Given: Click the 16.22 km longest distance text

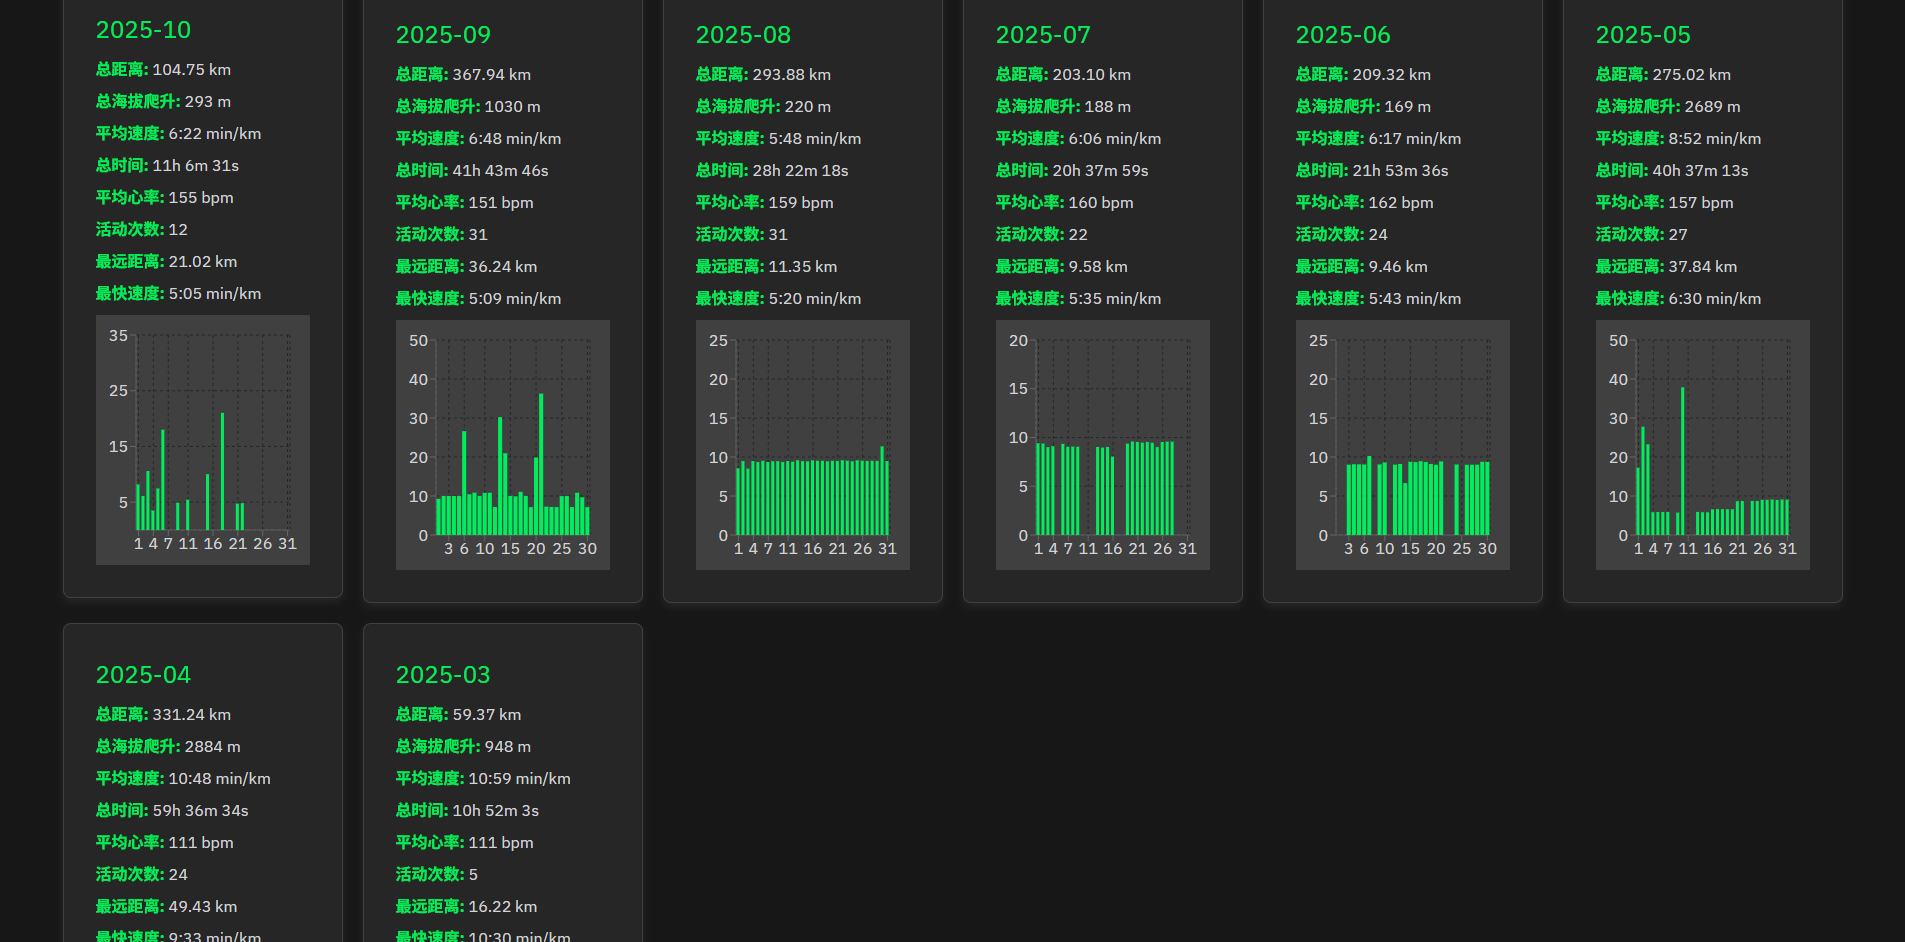Looking at the screenshot, I should point(466,907).
